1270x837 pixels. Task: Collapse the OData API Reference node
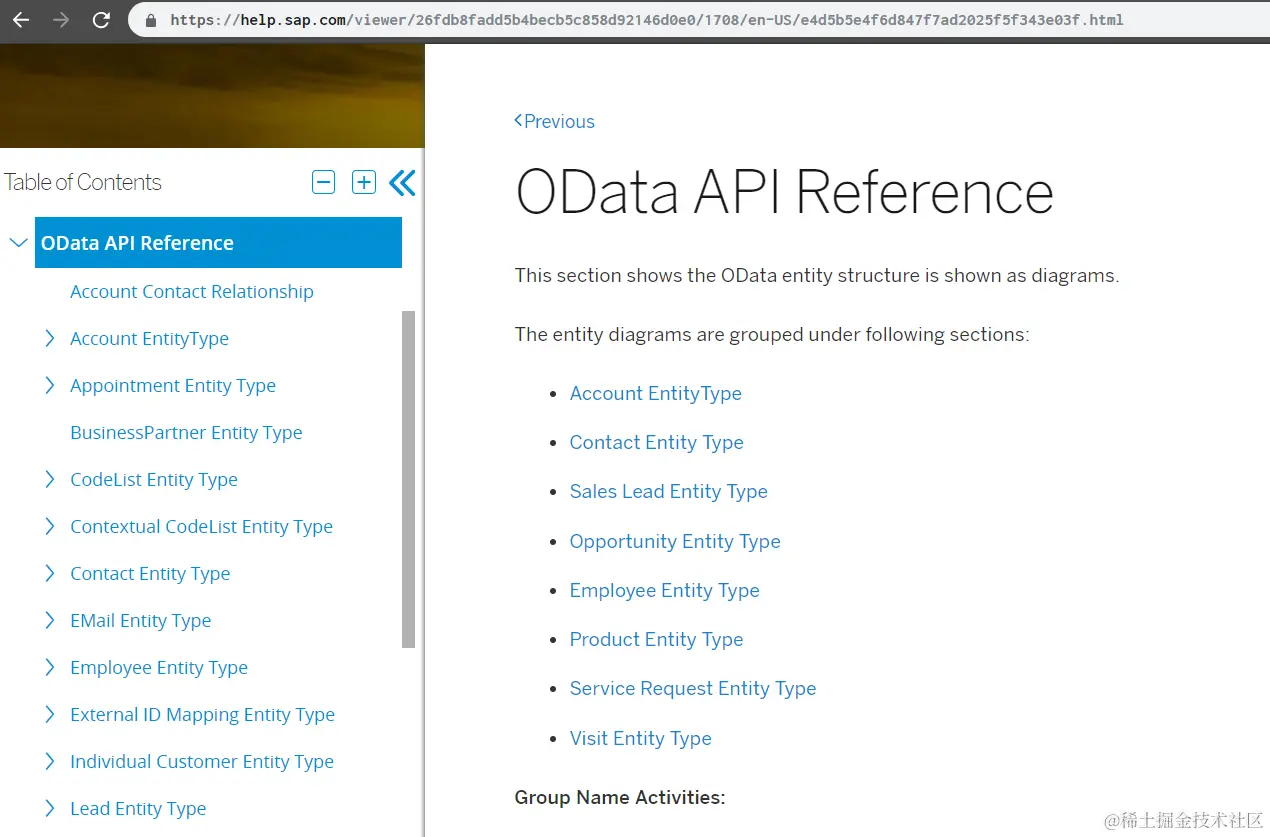click(x=18, y=242)
